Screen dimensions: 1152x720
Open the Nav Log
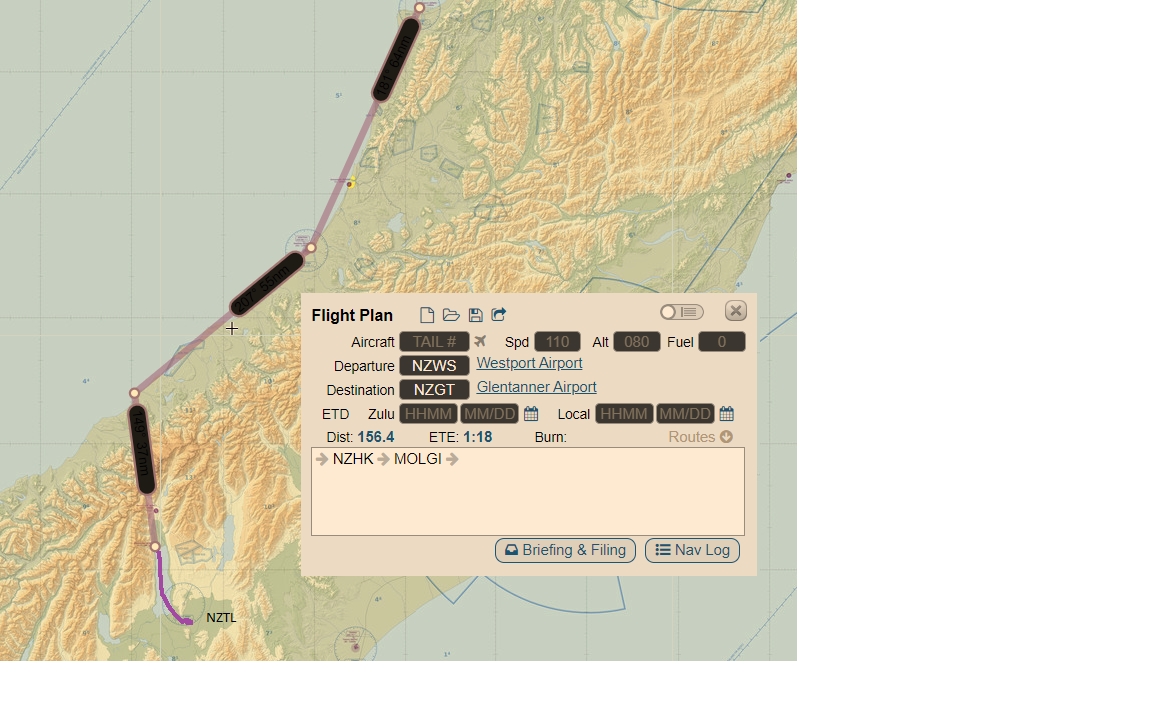(692, 550)
